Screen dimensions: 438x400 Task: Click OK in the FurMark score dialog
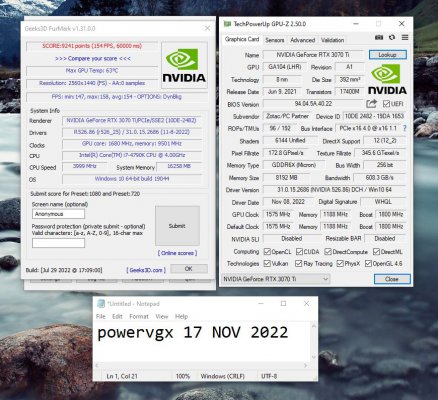pos(189,269)
